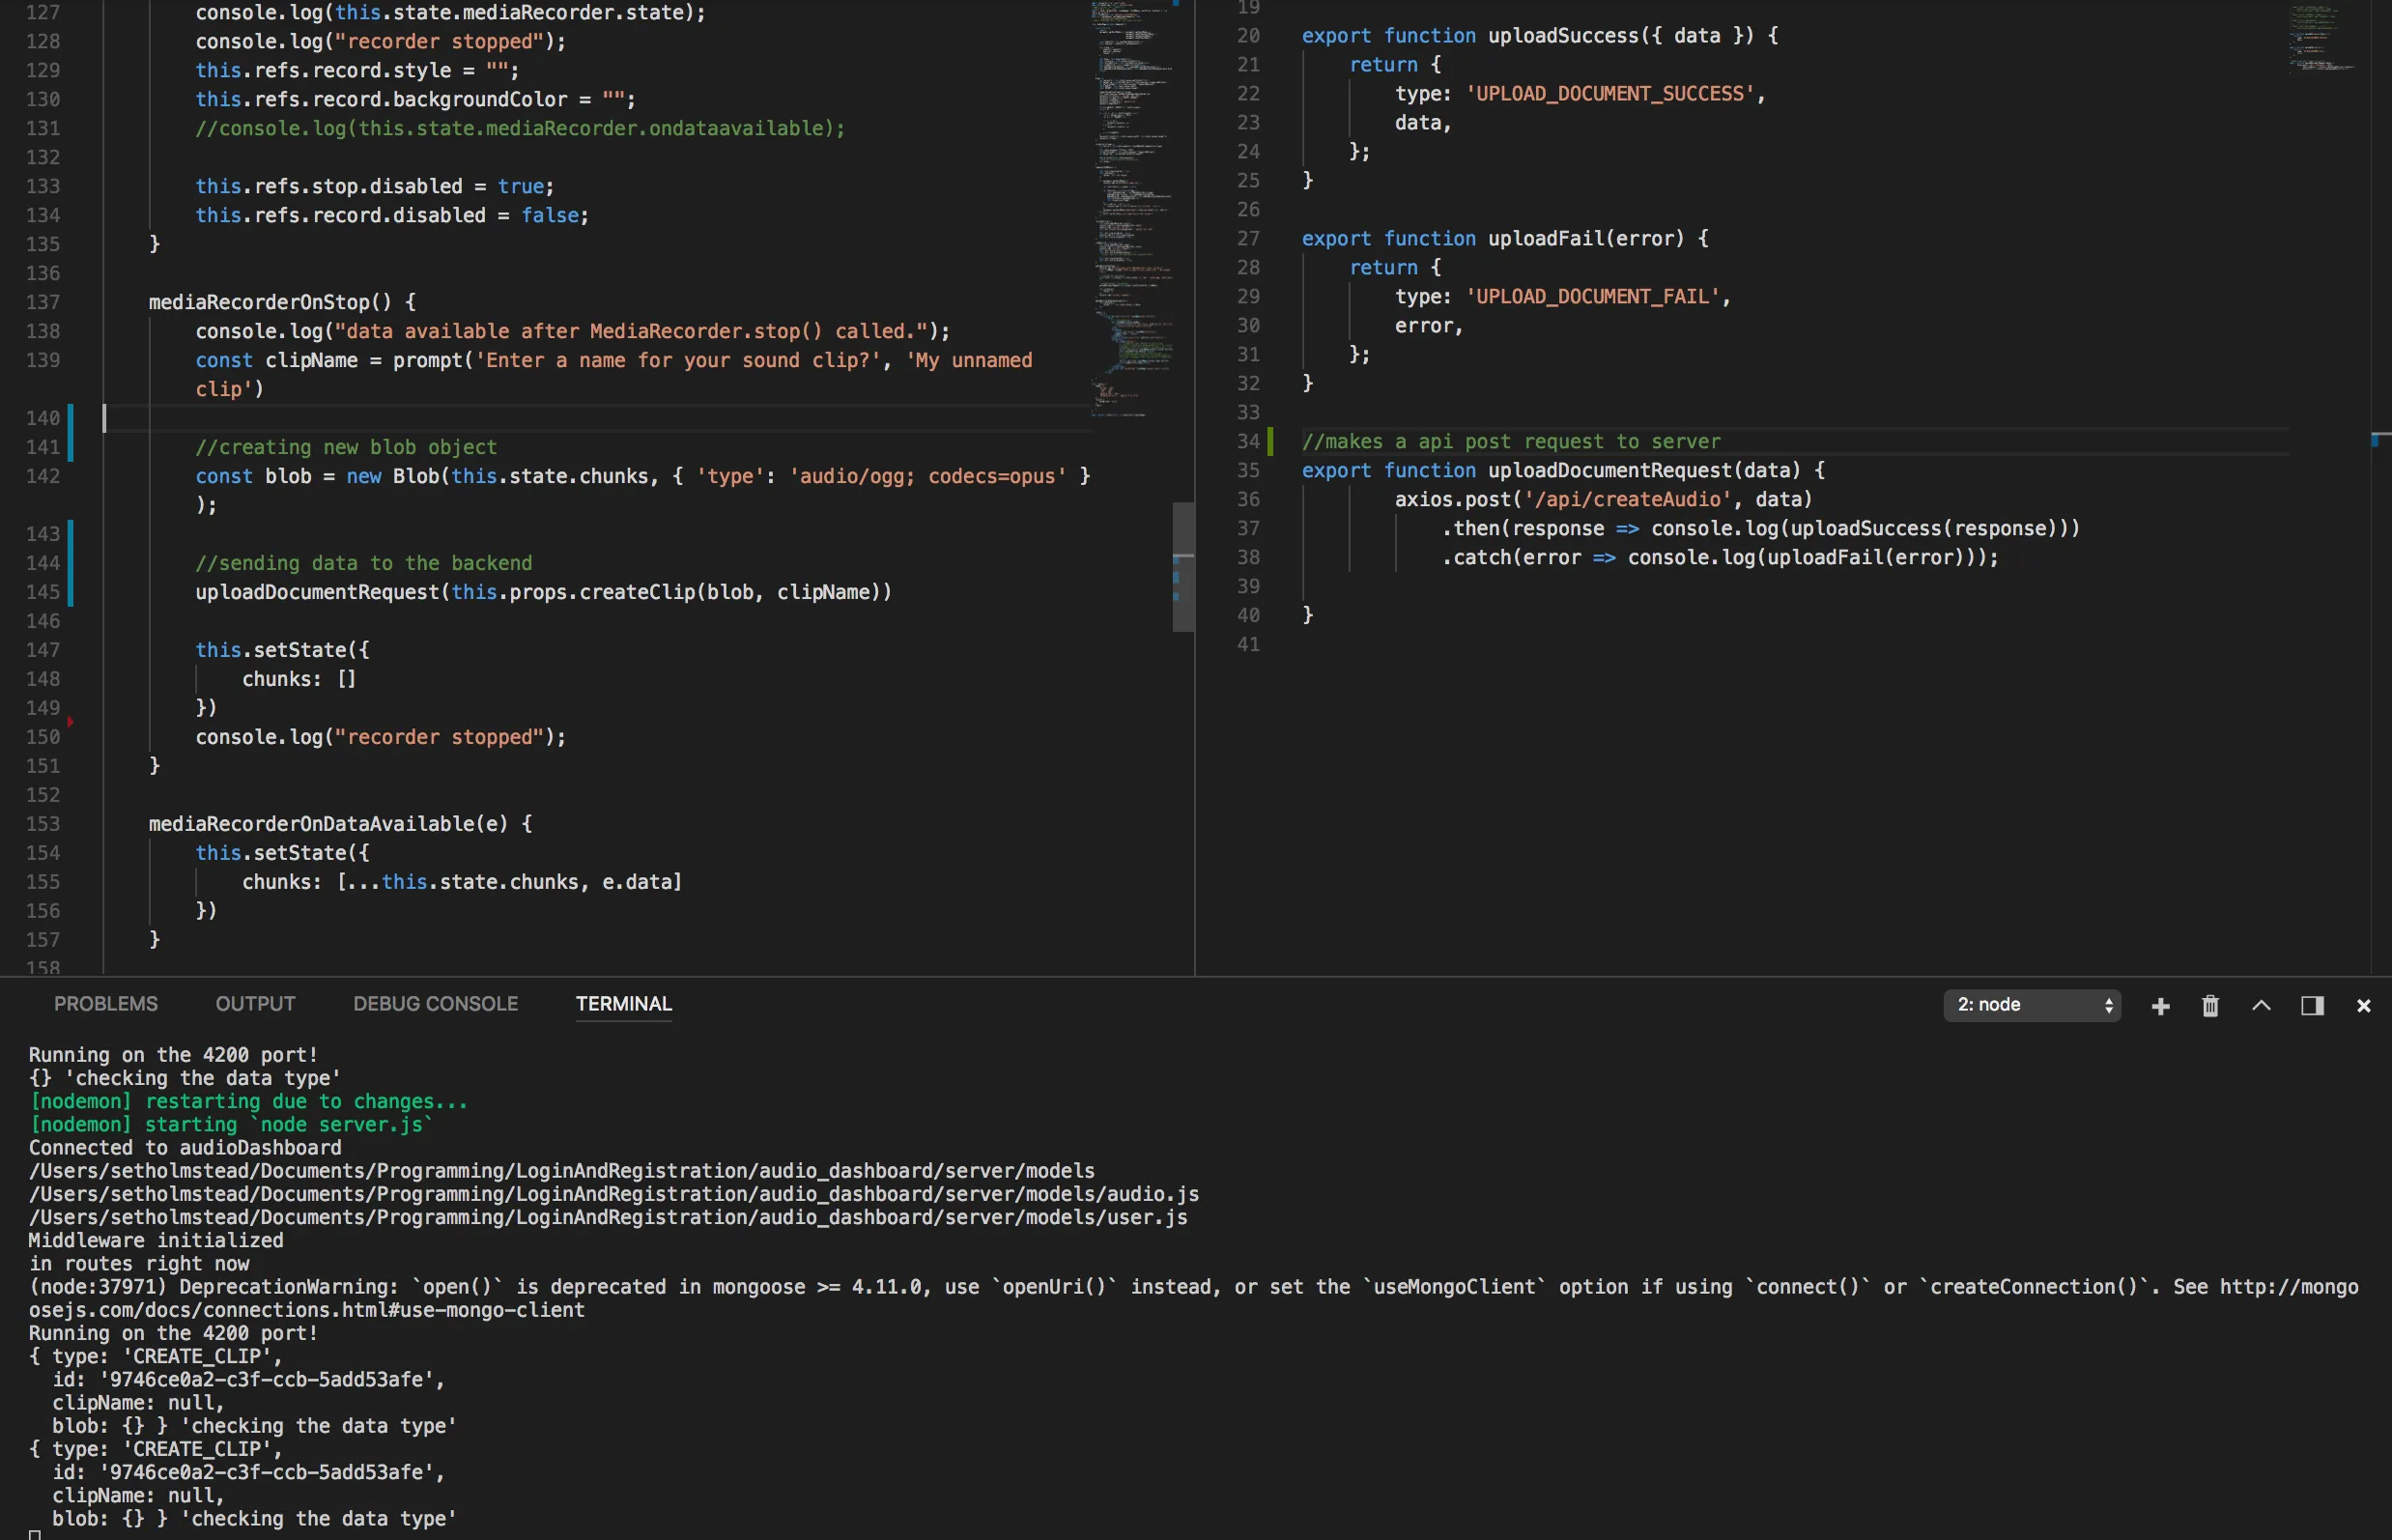This screenshot has height=1540, width=2392.
Task: Select the TERMINAL tab
Action: (623, 1004)
